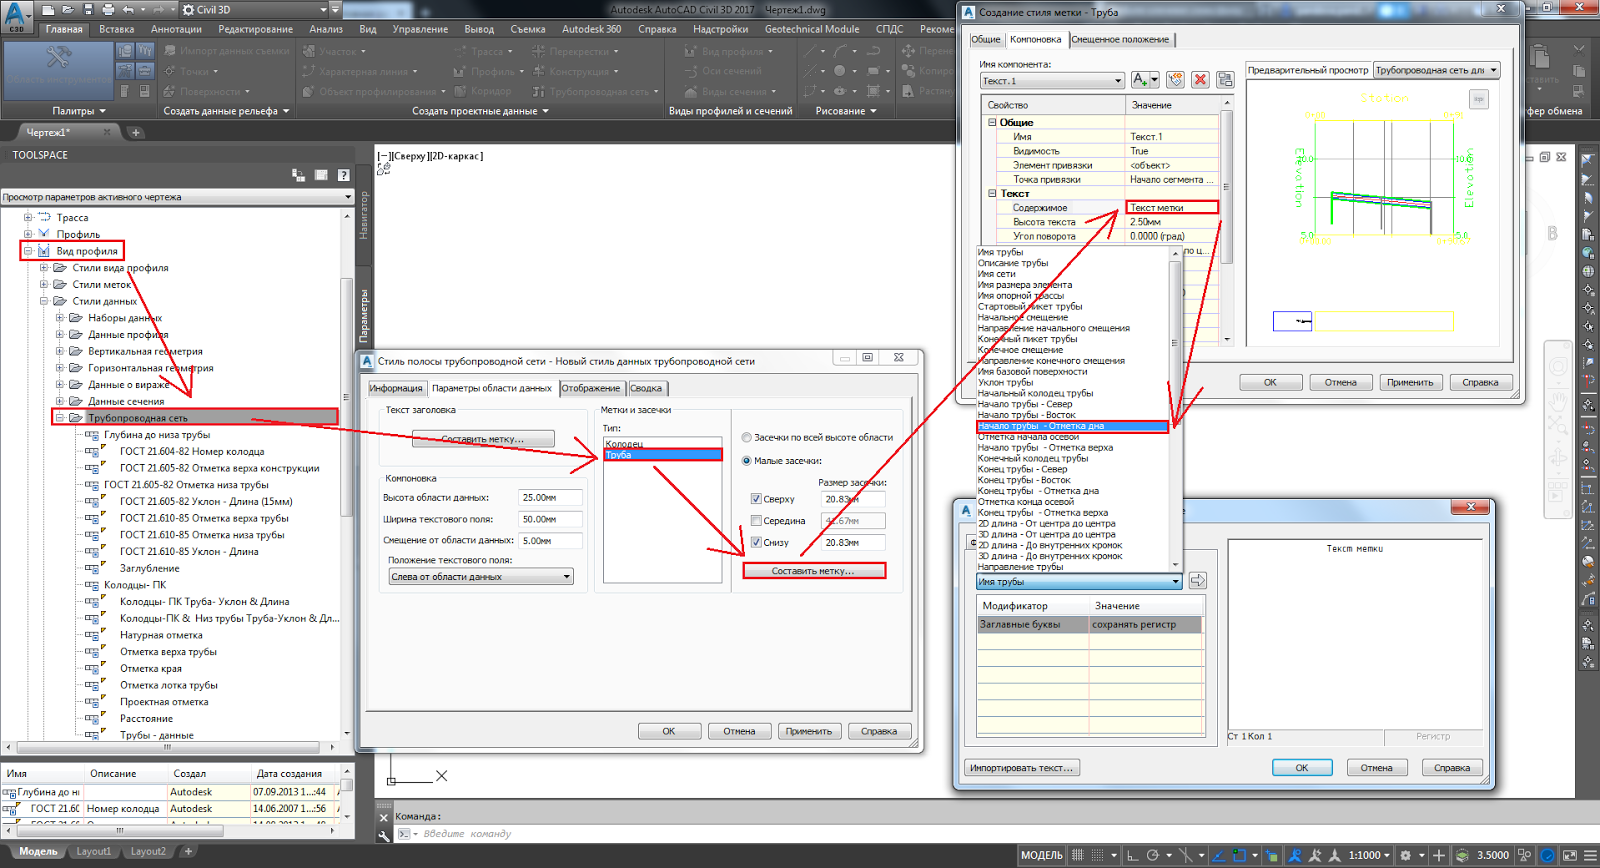Add a new drawing tab with plus icon

[x=136, y=132]
